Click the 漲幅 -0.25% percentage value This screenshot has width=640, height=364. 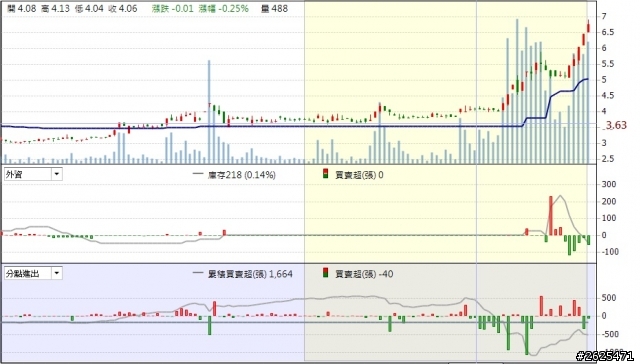click(224, 8)
